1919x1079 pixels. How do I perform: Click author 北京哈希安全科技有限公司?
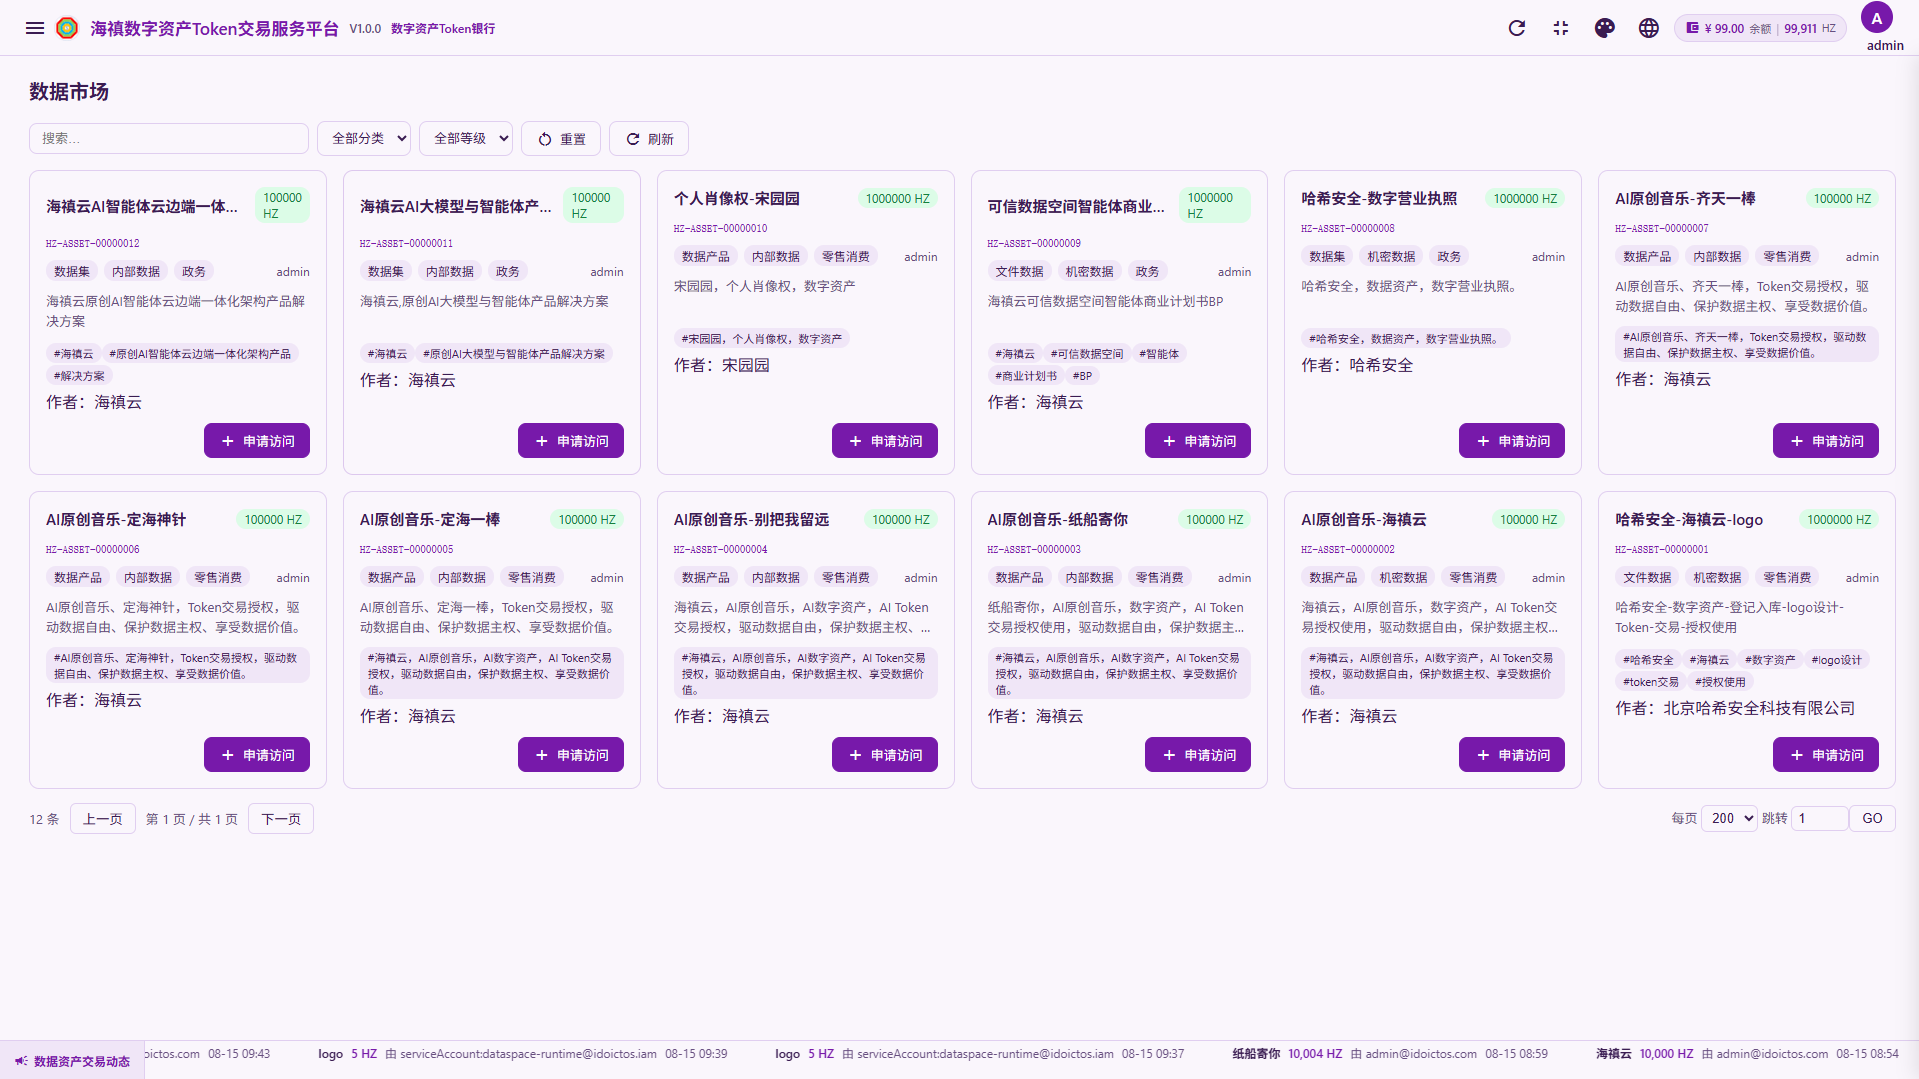point(1759,708)
